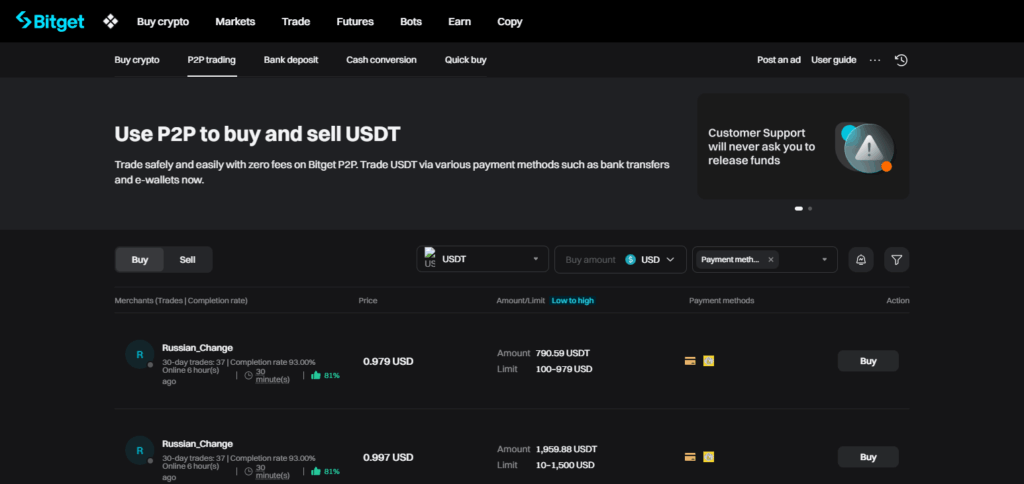Open the Trade menu
Viewport: 1024px width, 484px height.
[x=296, y=22]
